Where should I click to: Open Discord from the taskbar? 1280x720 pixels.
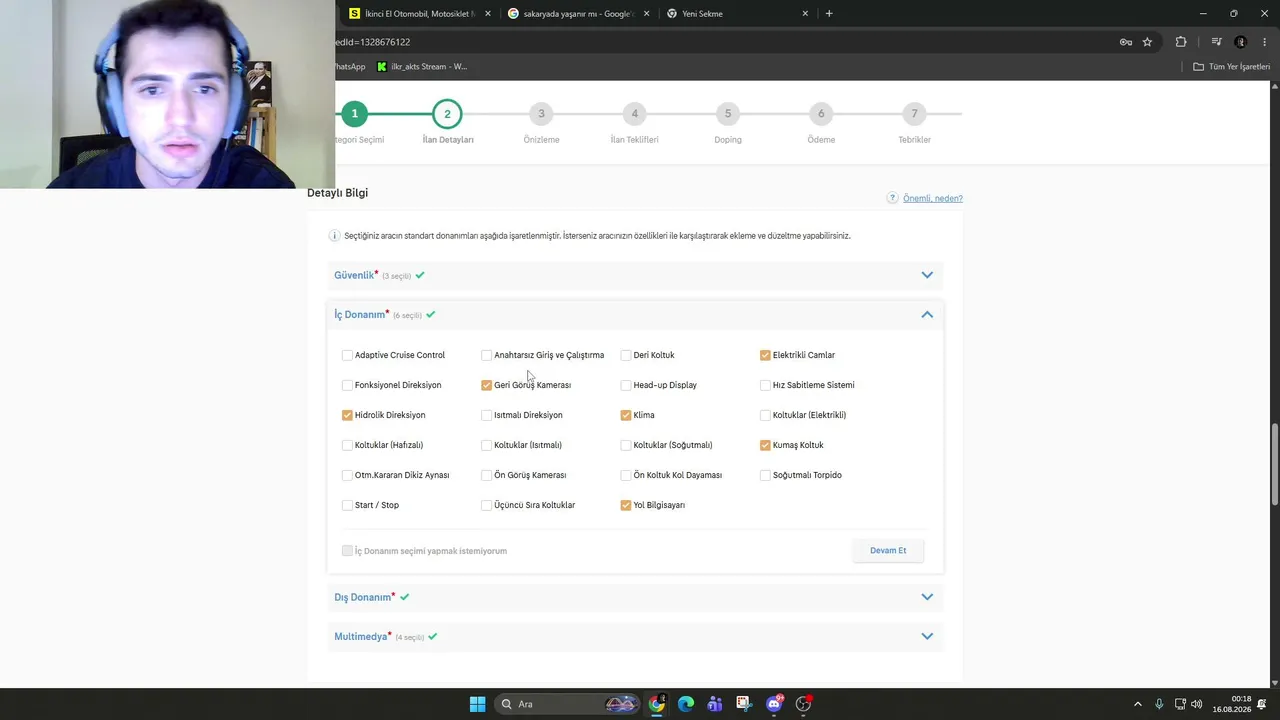pos(774,704)
